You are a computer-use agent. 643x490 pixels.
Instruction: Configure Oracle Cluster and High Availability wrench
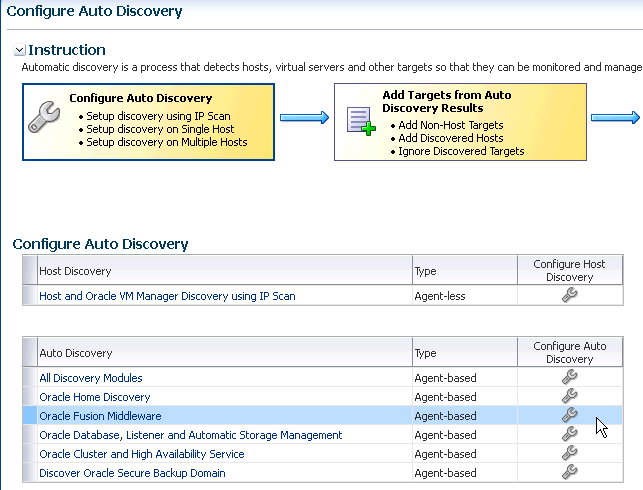point(570,453)
